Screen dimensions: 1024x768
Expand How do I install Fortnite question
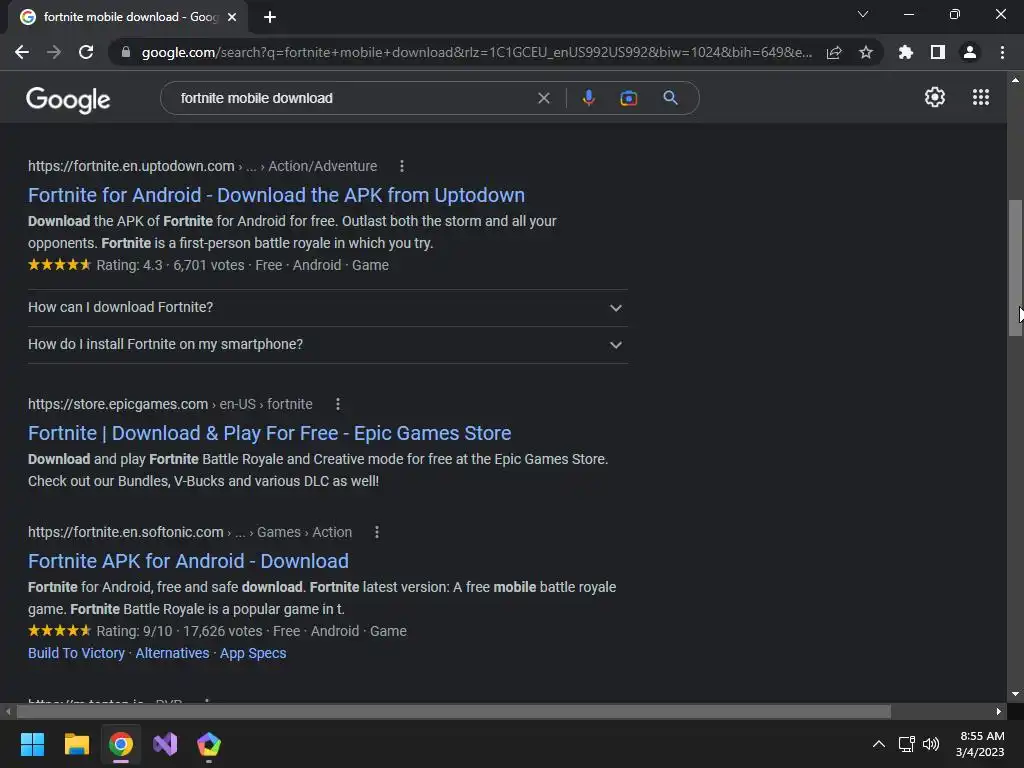tap(327, 345)
